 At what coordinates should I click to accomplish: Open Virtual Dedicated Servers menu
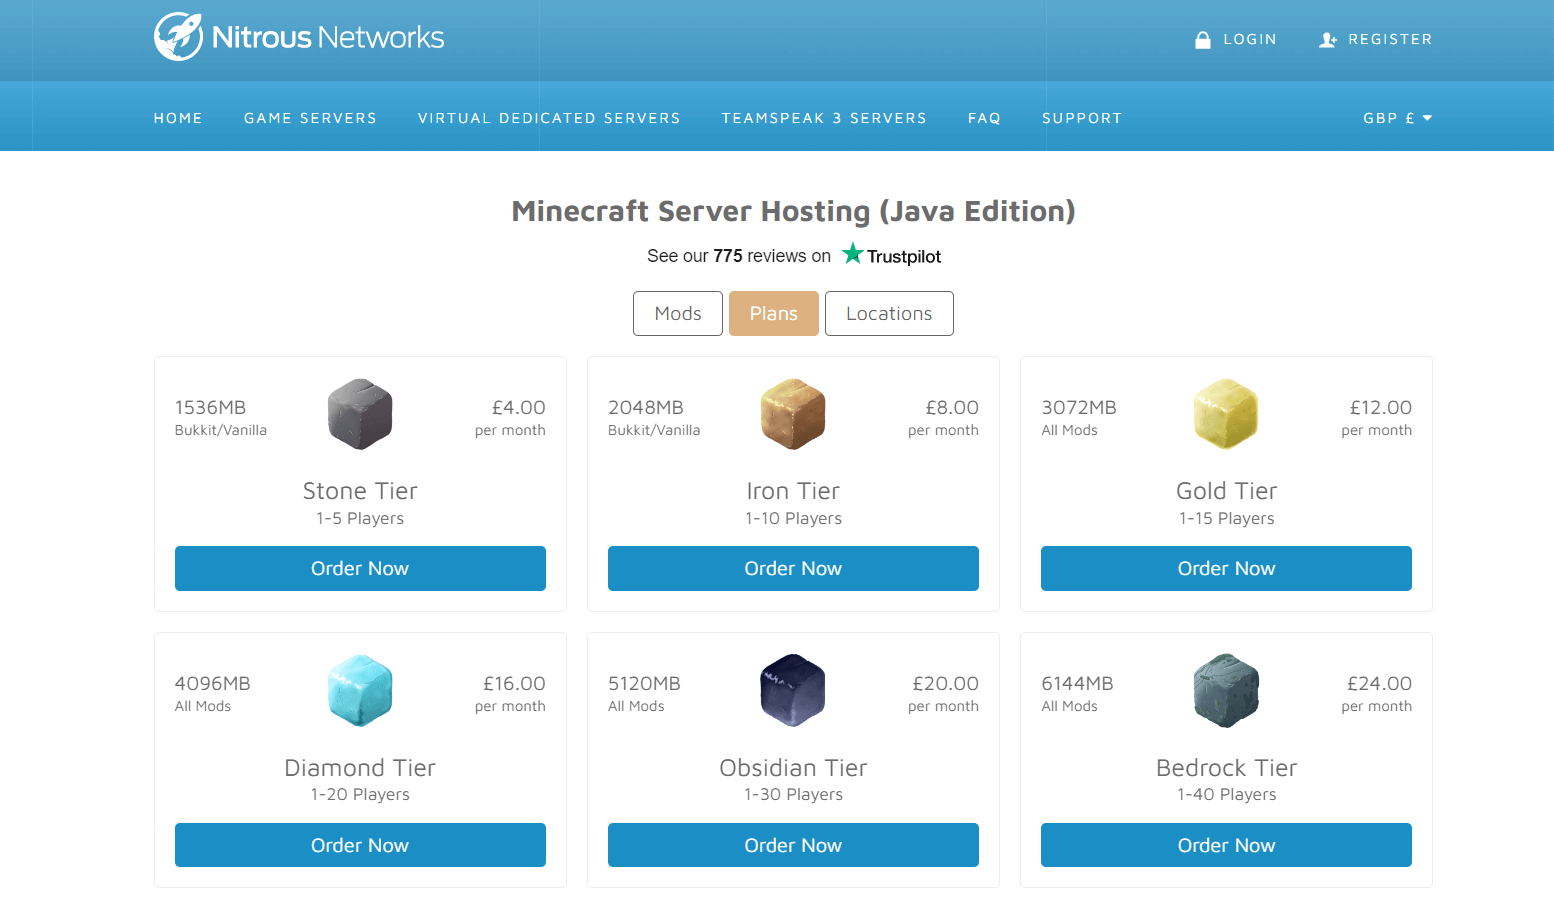click(549, 118)
